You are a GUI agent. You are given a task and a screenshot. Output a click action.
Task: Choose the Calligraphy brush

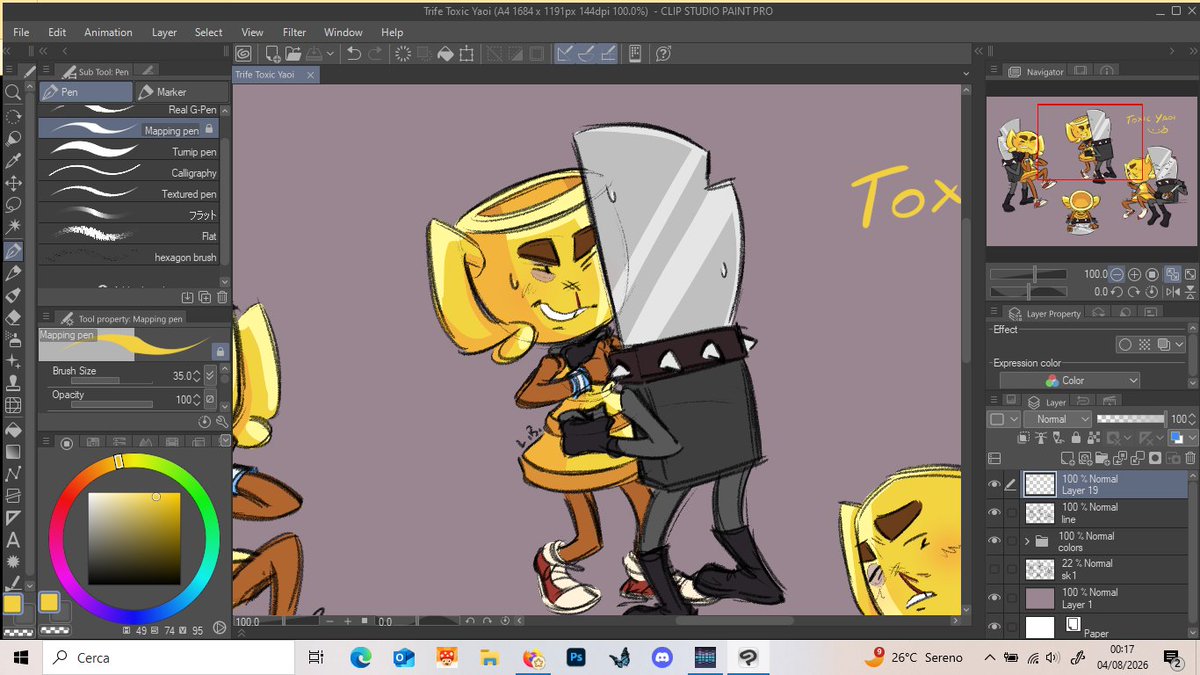(x=128, y=173)
